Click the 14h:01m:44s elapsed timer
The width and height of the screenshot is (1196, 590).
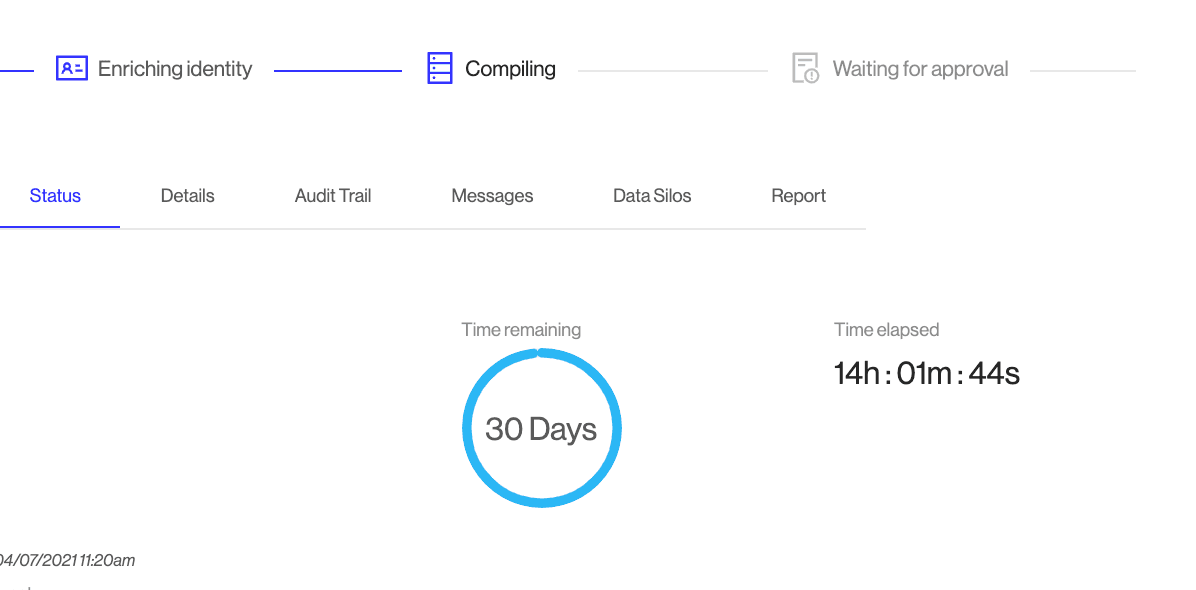point(927,374)
